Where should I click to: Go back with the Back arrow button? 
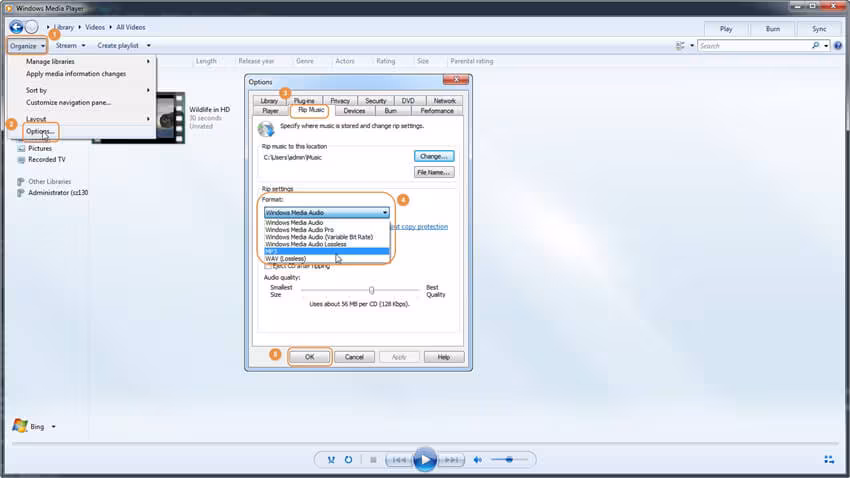click(x=16, y=27)
